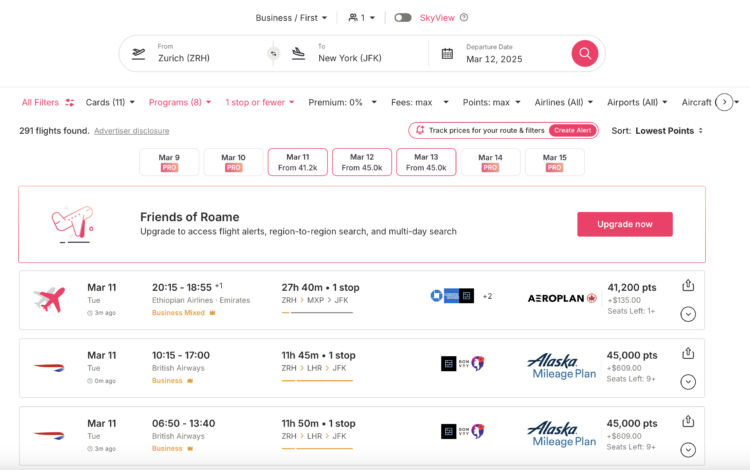The width and height of the screenshot is (750, 470).
Task: Click transfer partner icons on 10:15 flight
Action: (463, 363)
